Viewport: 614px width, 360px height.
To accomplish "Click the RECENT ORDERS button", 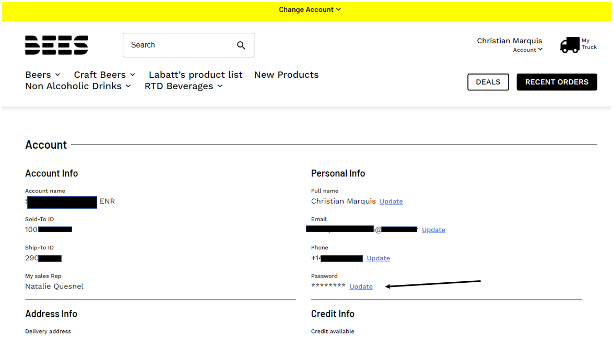I will [557, 82].
